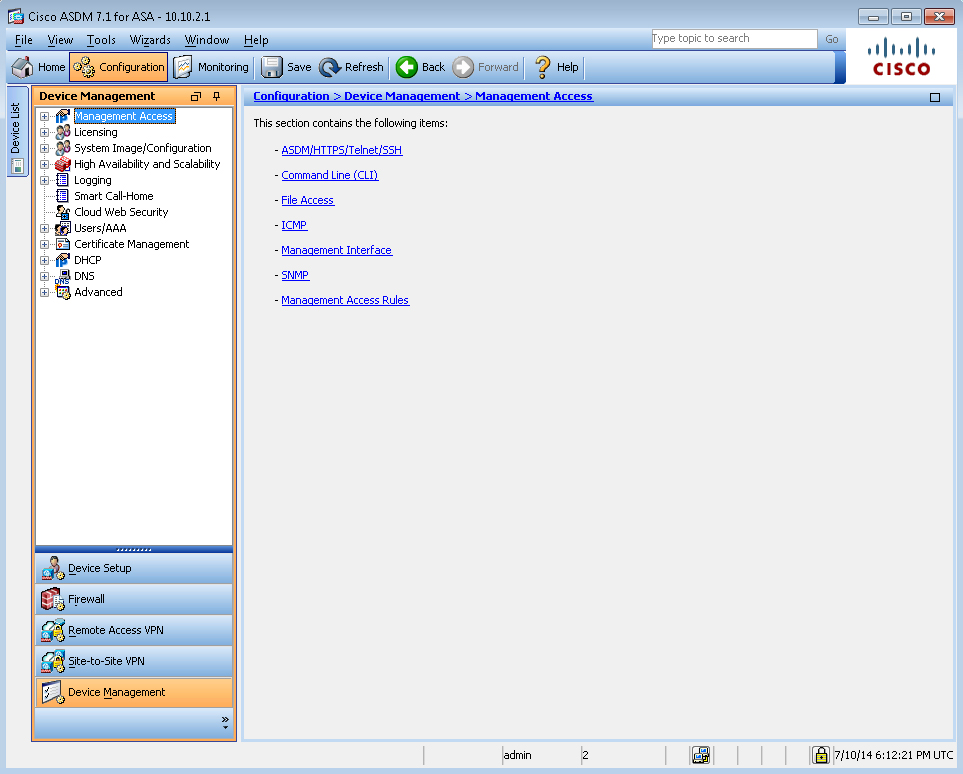
Task: Open the Monitoring view from toolbar
Action: pos(183,67)
